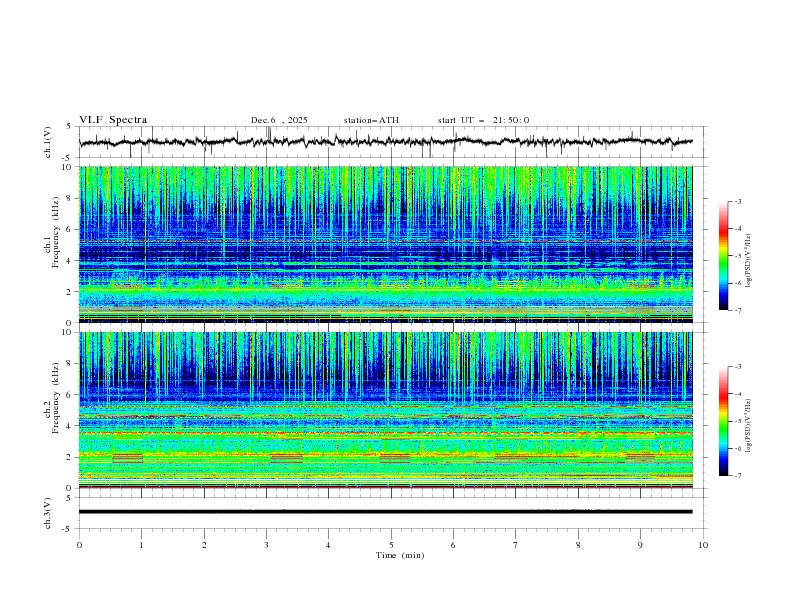Click the 'ch.3(V)' axis label

pos(48,513)
